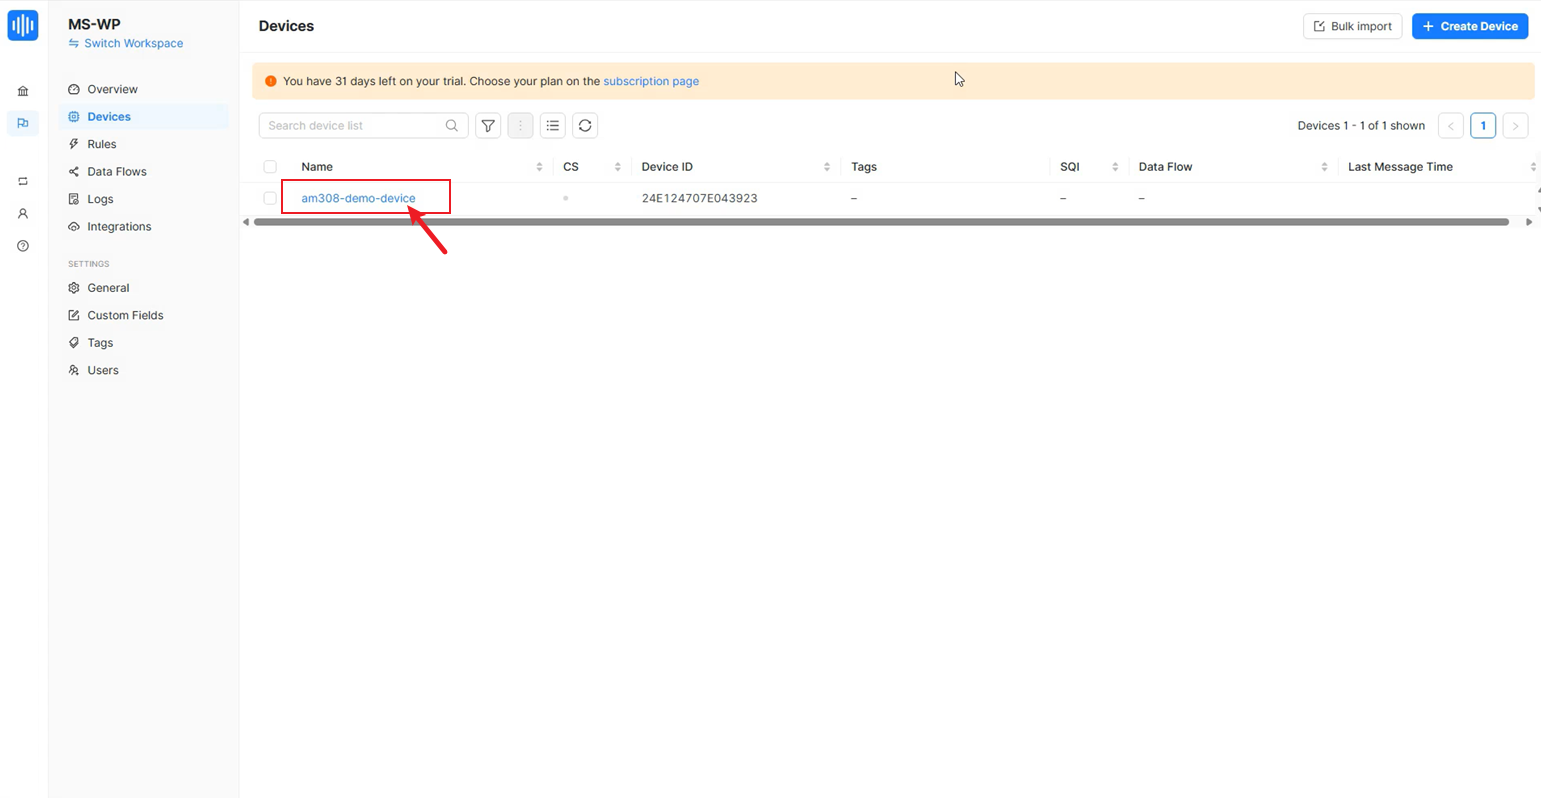The image size is (1541, 798).
Task: Click the filter funnel icon
Action: click(488, 125)
